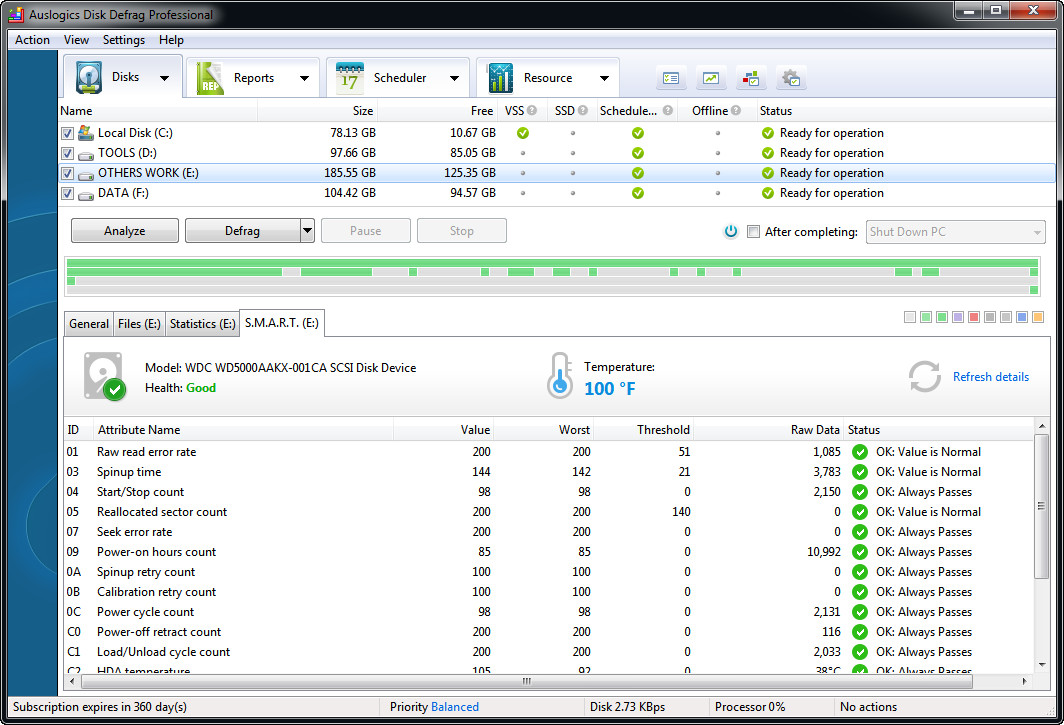Screen dimensions: 1064x725
Task: Expand the Reports dropdown arrow
Action: pyautogui.click(x=305, y=78)
